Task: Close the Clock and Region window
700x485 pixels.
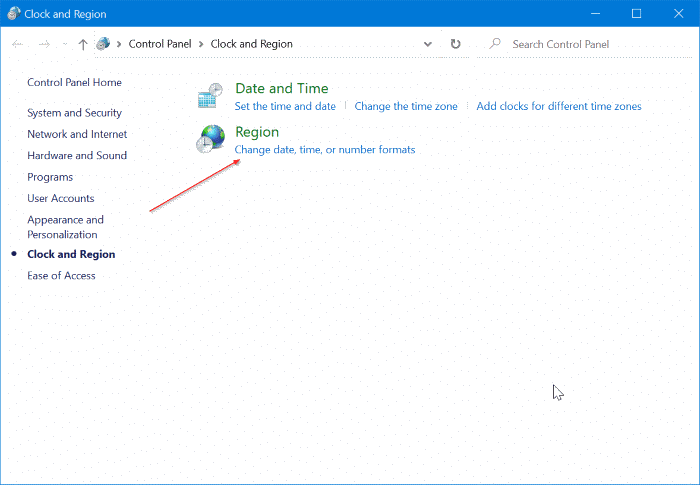Action: point(679,13)
